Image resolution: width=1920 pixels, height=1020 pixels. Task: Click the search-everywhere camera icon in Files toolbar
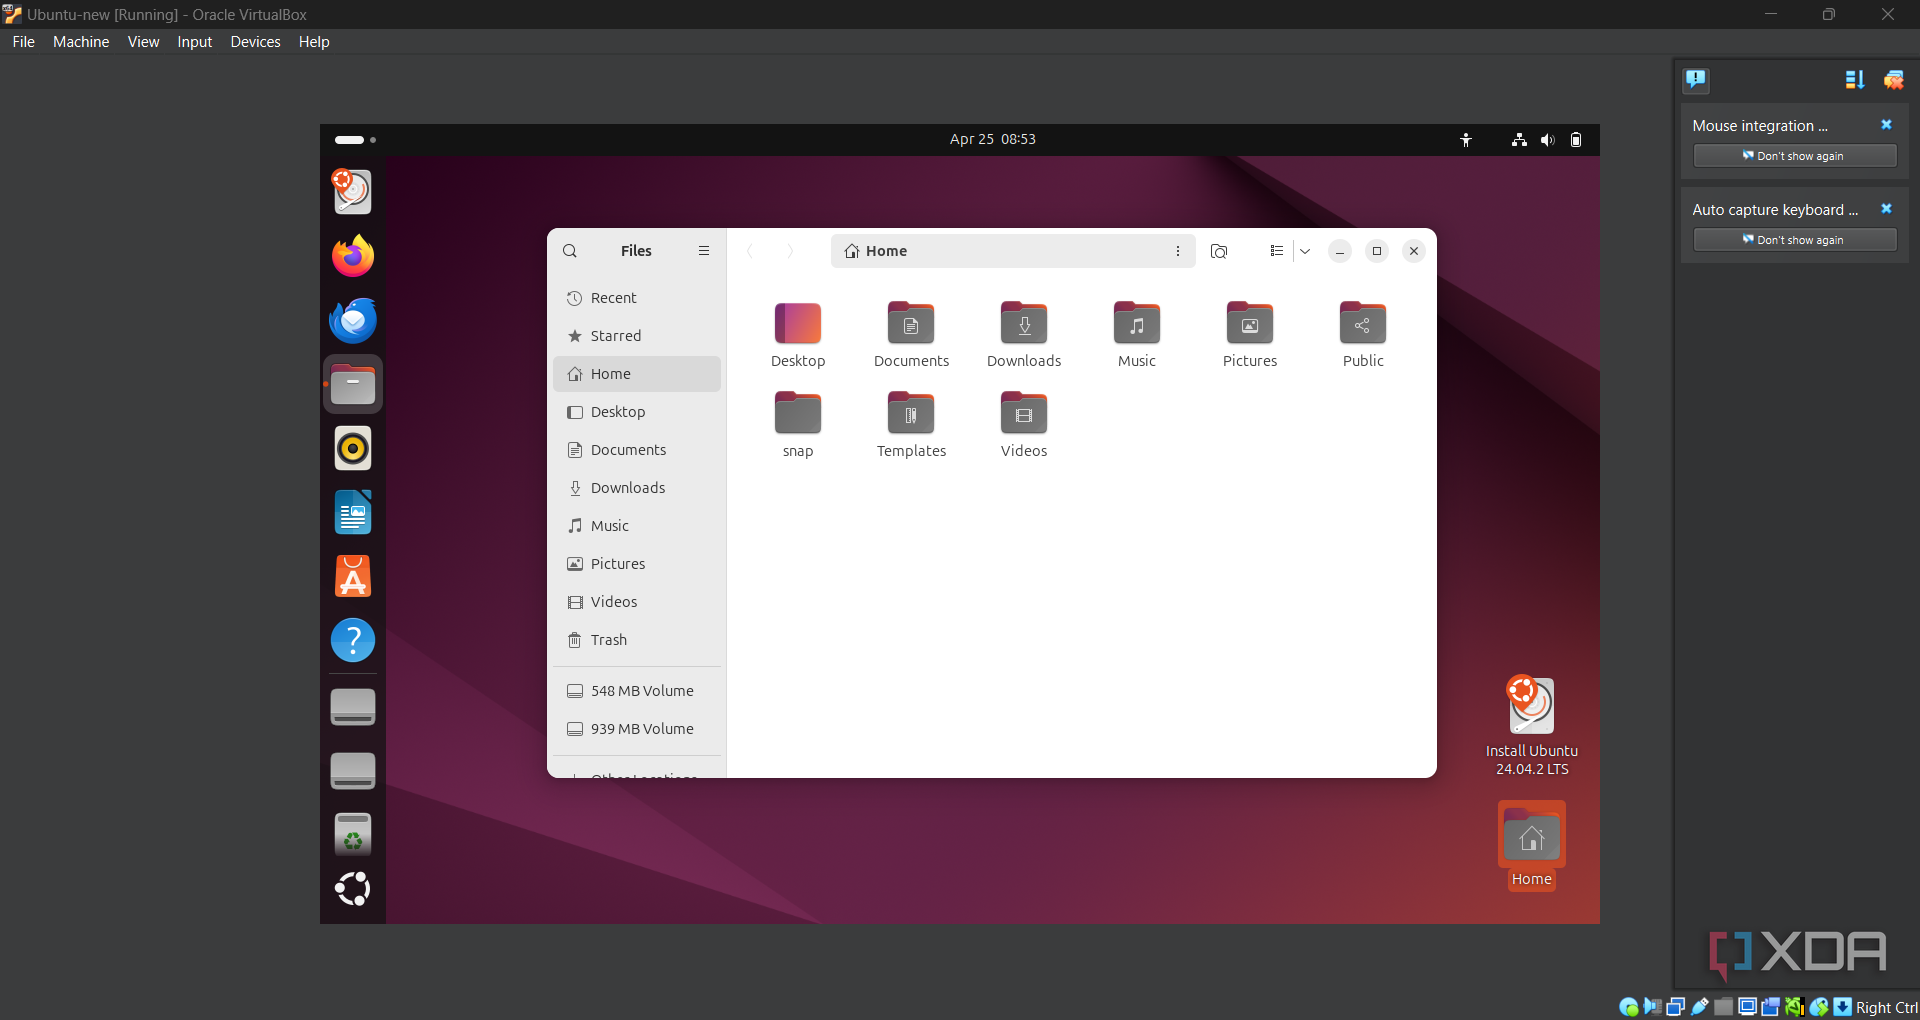click(x=1219, y=251)
